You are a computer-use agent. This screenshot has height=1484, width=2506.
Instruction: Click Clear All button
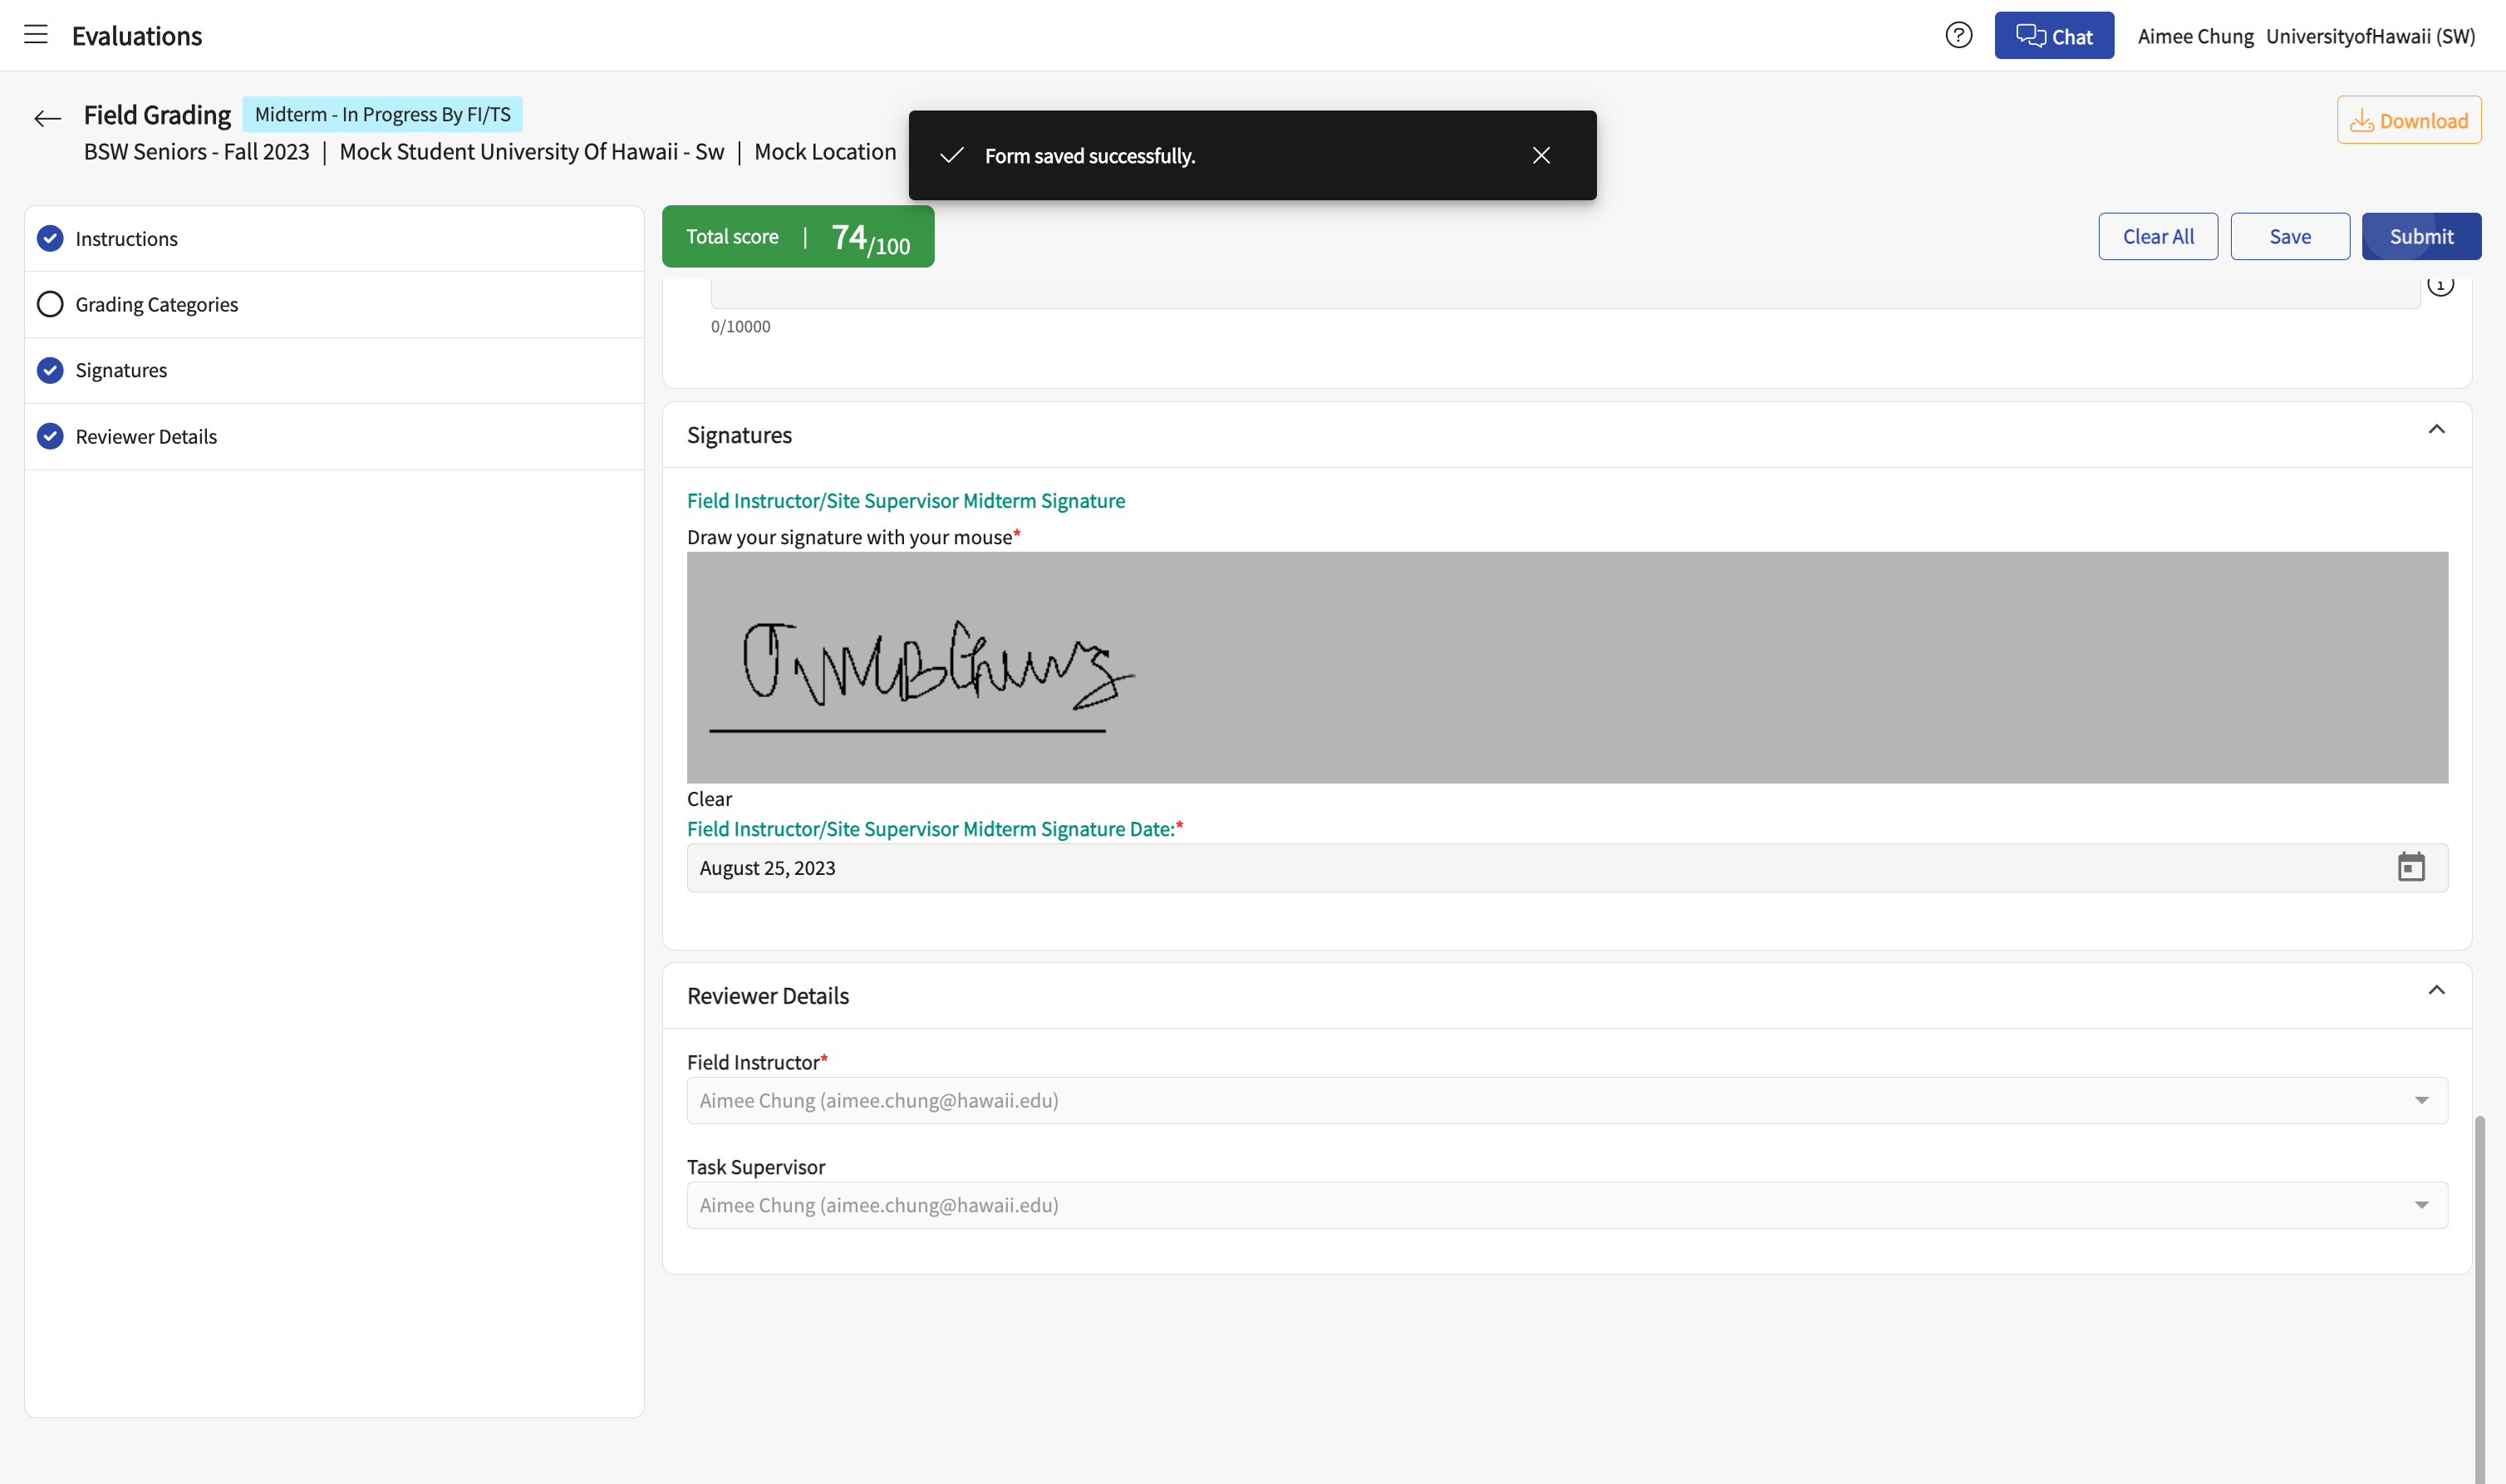click(2158, 236)
